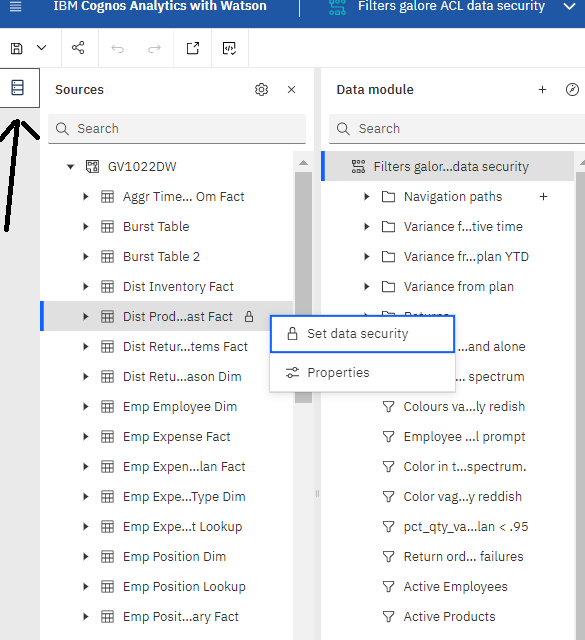The image size is (585, 640).
Task: Expand Dist Inventory Fact table
Action: tap(86, 287)
